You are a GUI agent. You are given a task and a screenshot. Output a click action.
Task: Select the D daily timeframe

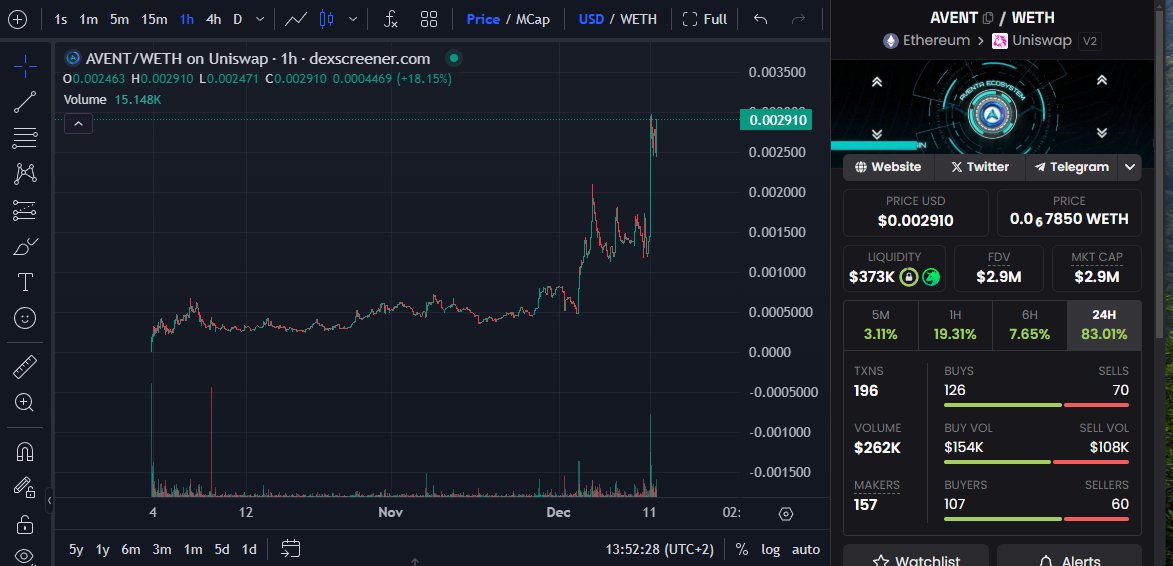238,19
